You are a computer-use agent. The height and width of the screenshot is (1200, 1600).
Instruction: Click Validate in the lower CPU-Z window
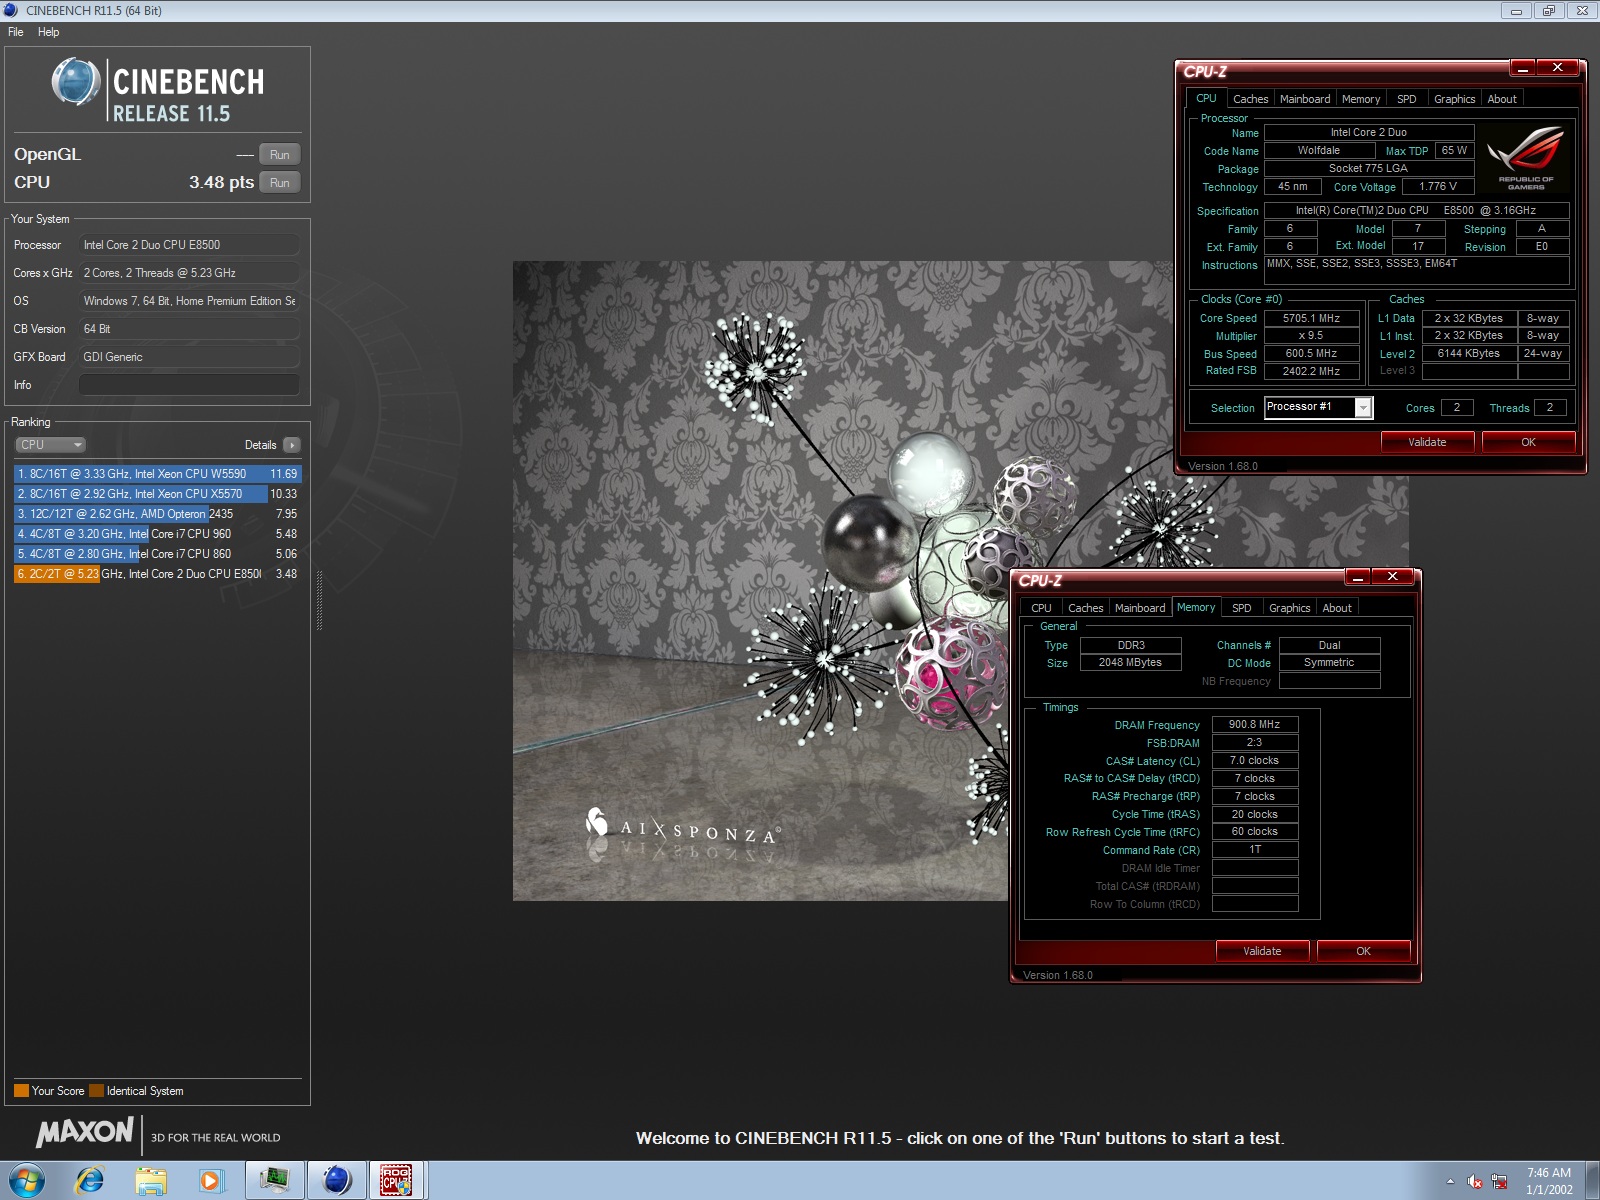pos(1262,951)
